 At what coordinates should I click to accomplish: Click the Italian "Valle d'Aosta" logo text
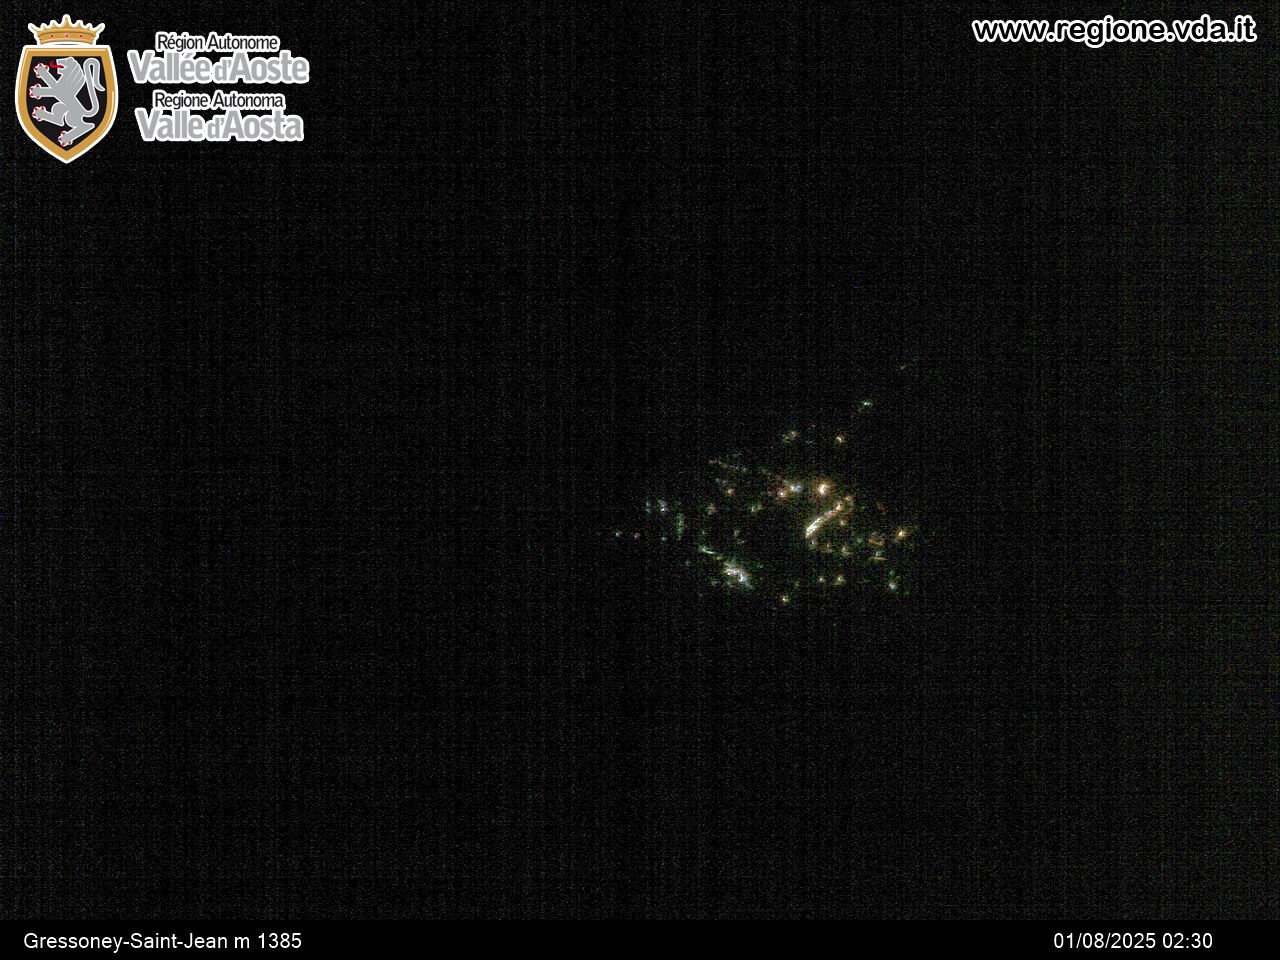click(x=219, y=125)
